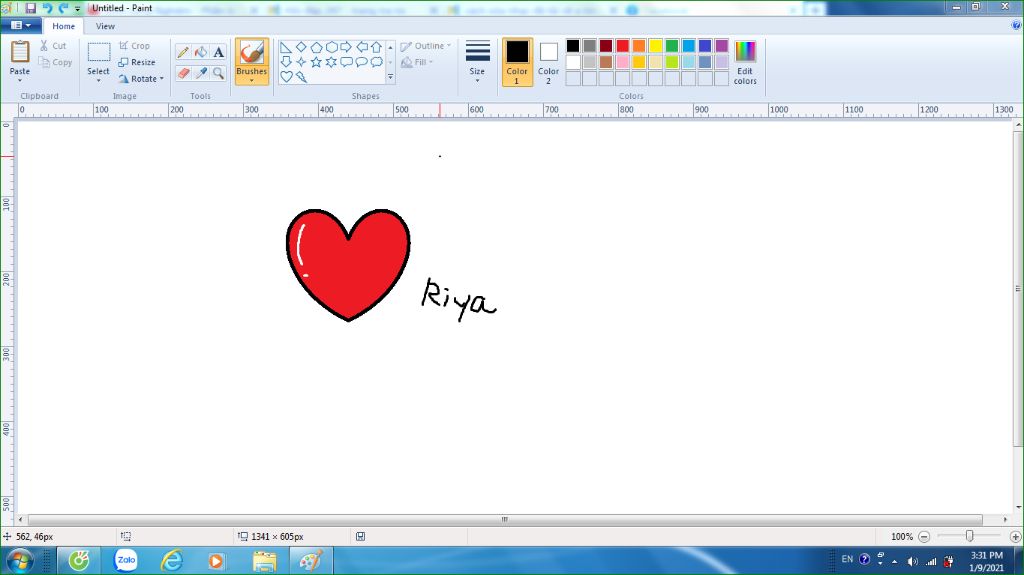The width and height of the screenshot is (1024, 575).
Task: Switch to the Home tab
Action: click(x=63, y=26)
